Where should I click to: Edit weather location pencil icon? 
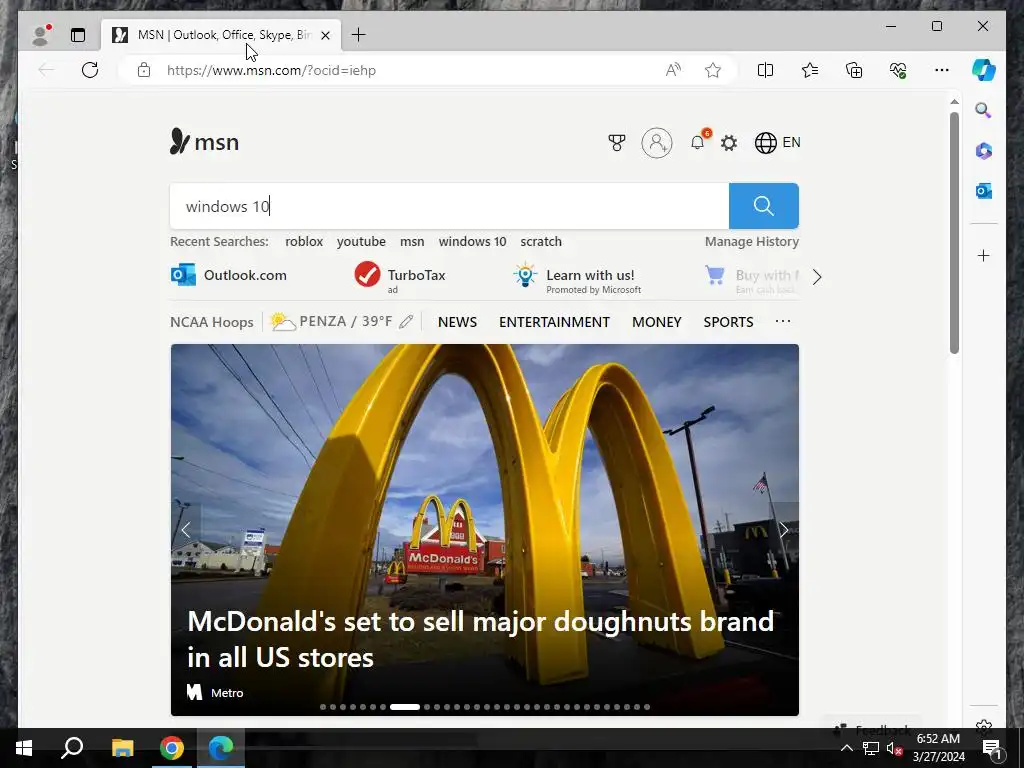pos(406,321)
